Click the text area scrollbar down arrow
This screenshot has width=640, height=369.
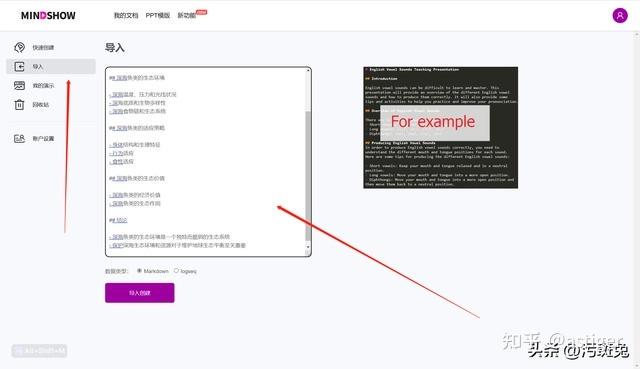coord(308,247)
